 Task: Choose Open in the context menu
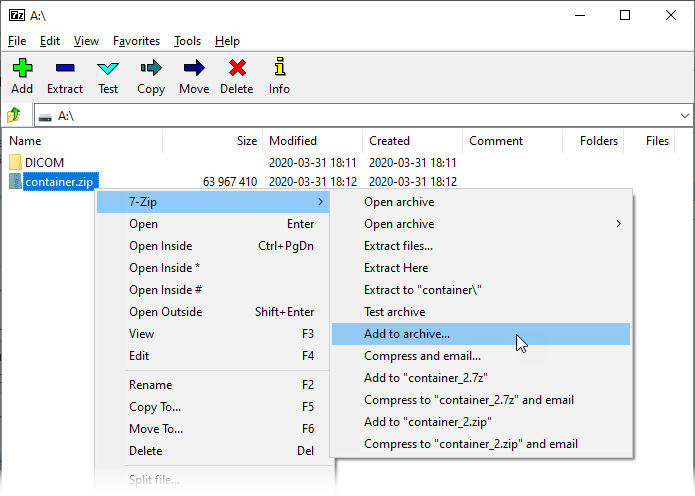click(x=213, y=224)
